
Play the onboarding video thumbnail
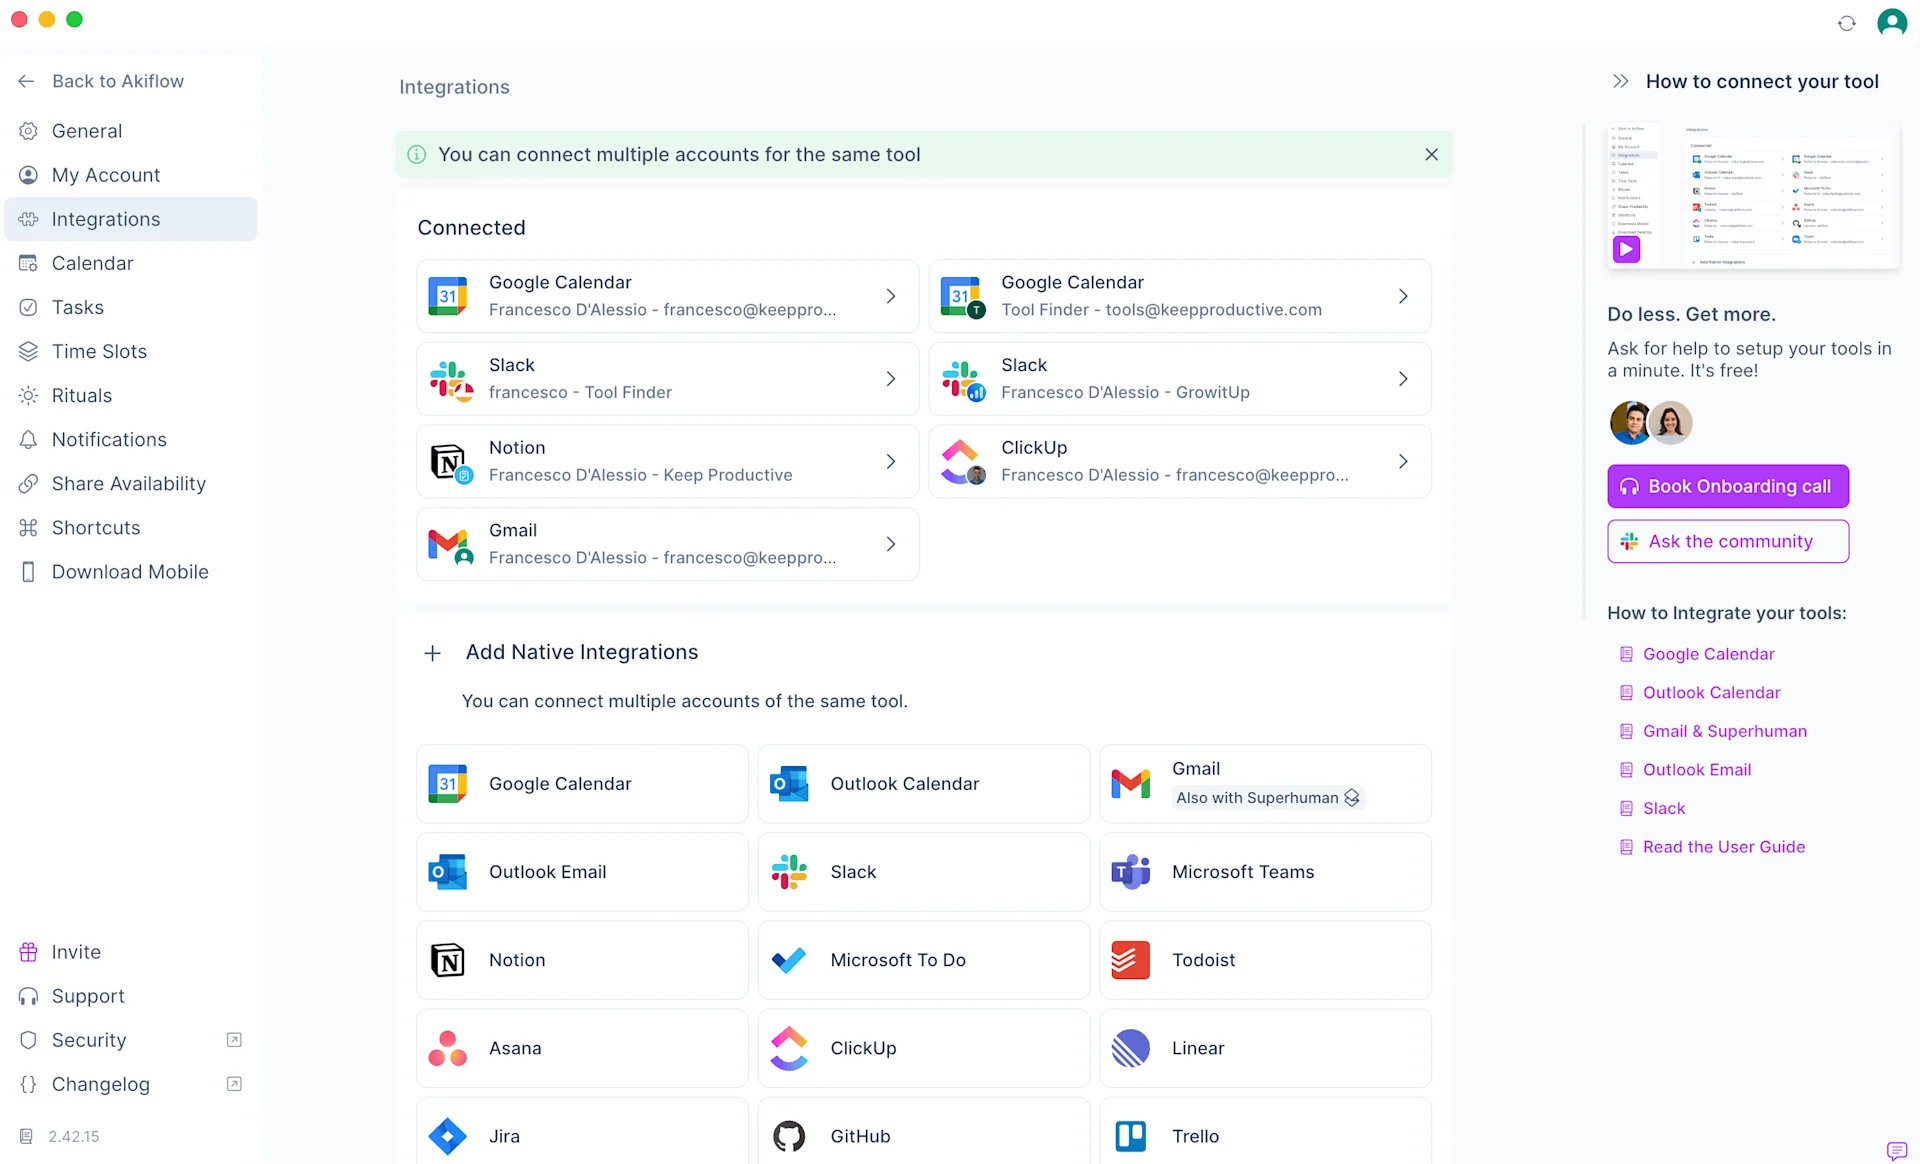[x=1627, y=249]
